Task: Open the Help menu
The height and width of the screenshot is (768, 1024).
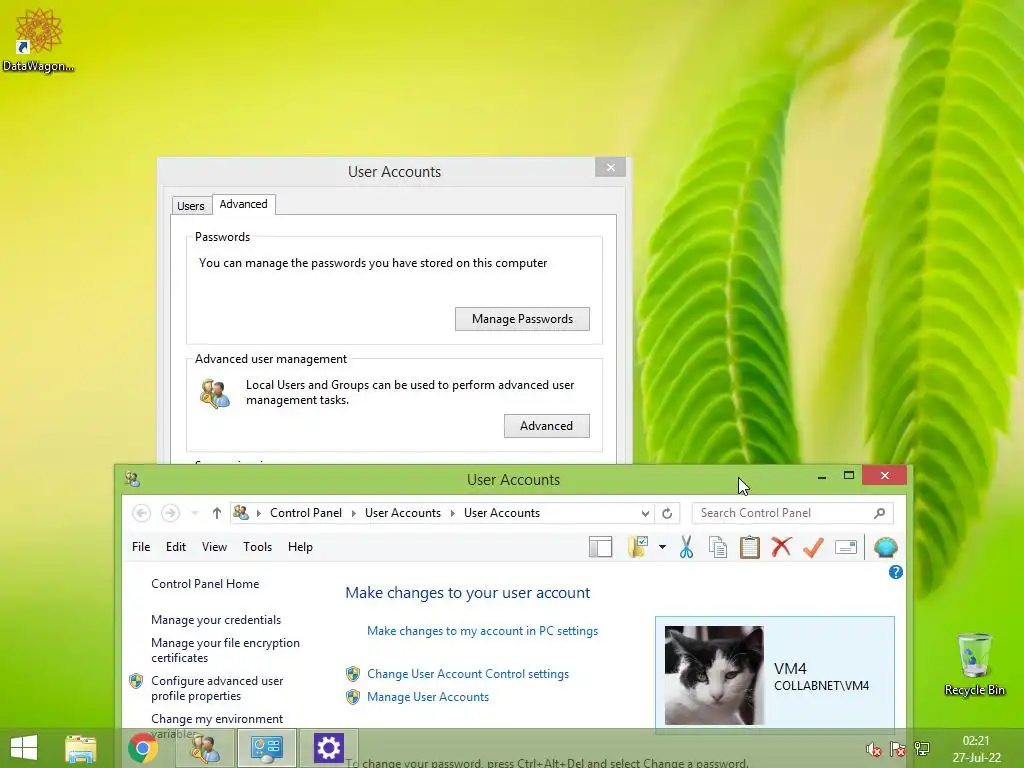Action: (300, 547)
